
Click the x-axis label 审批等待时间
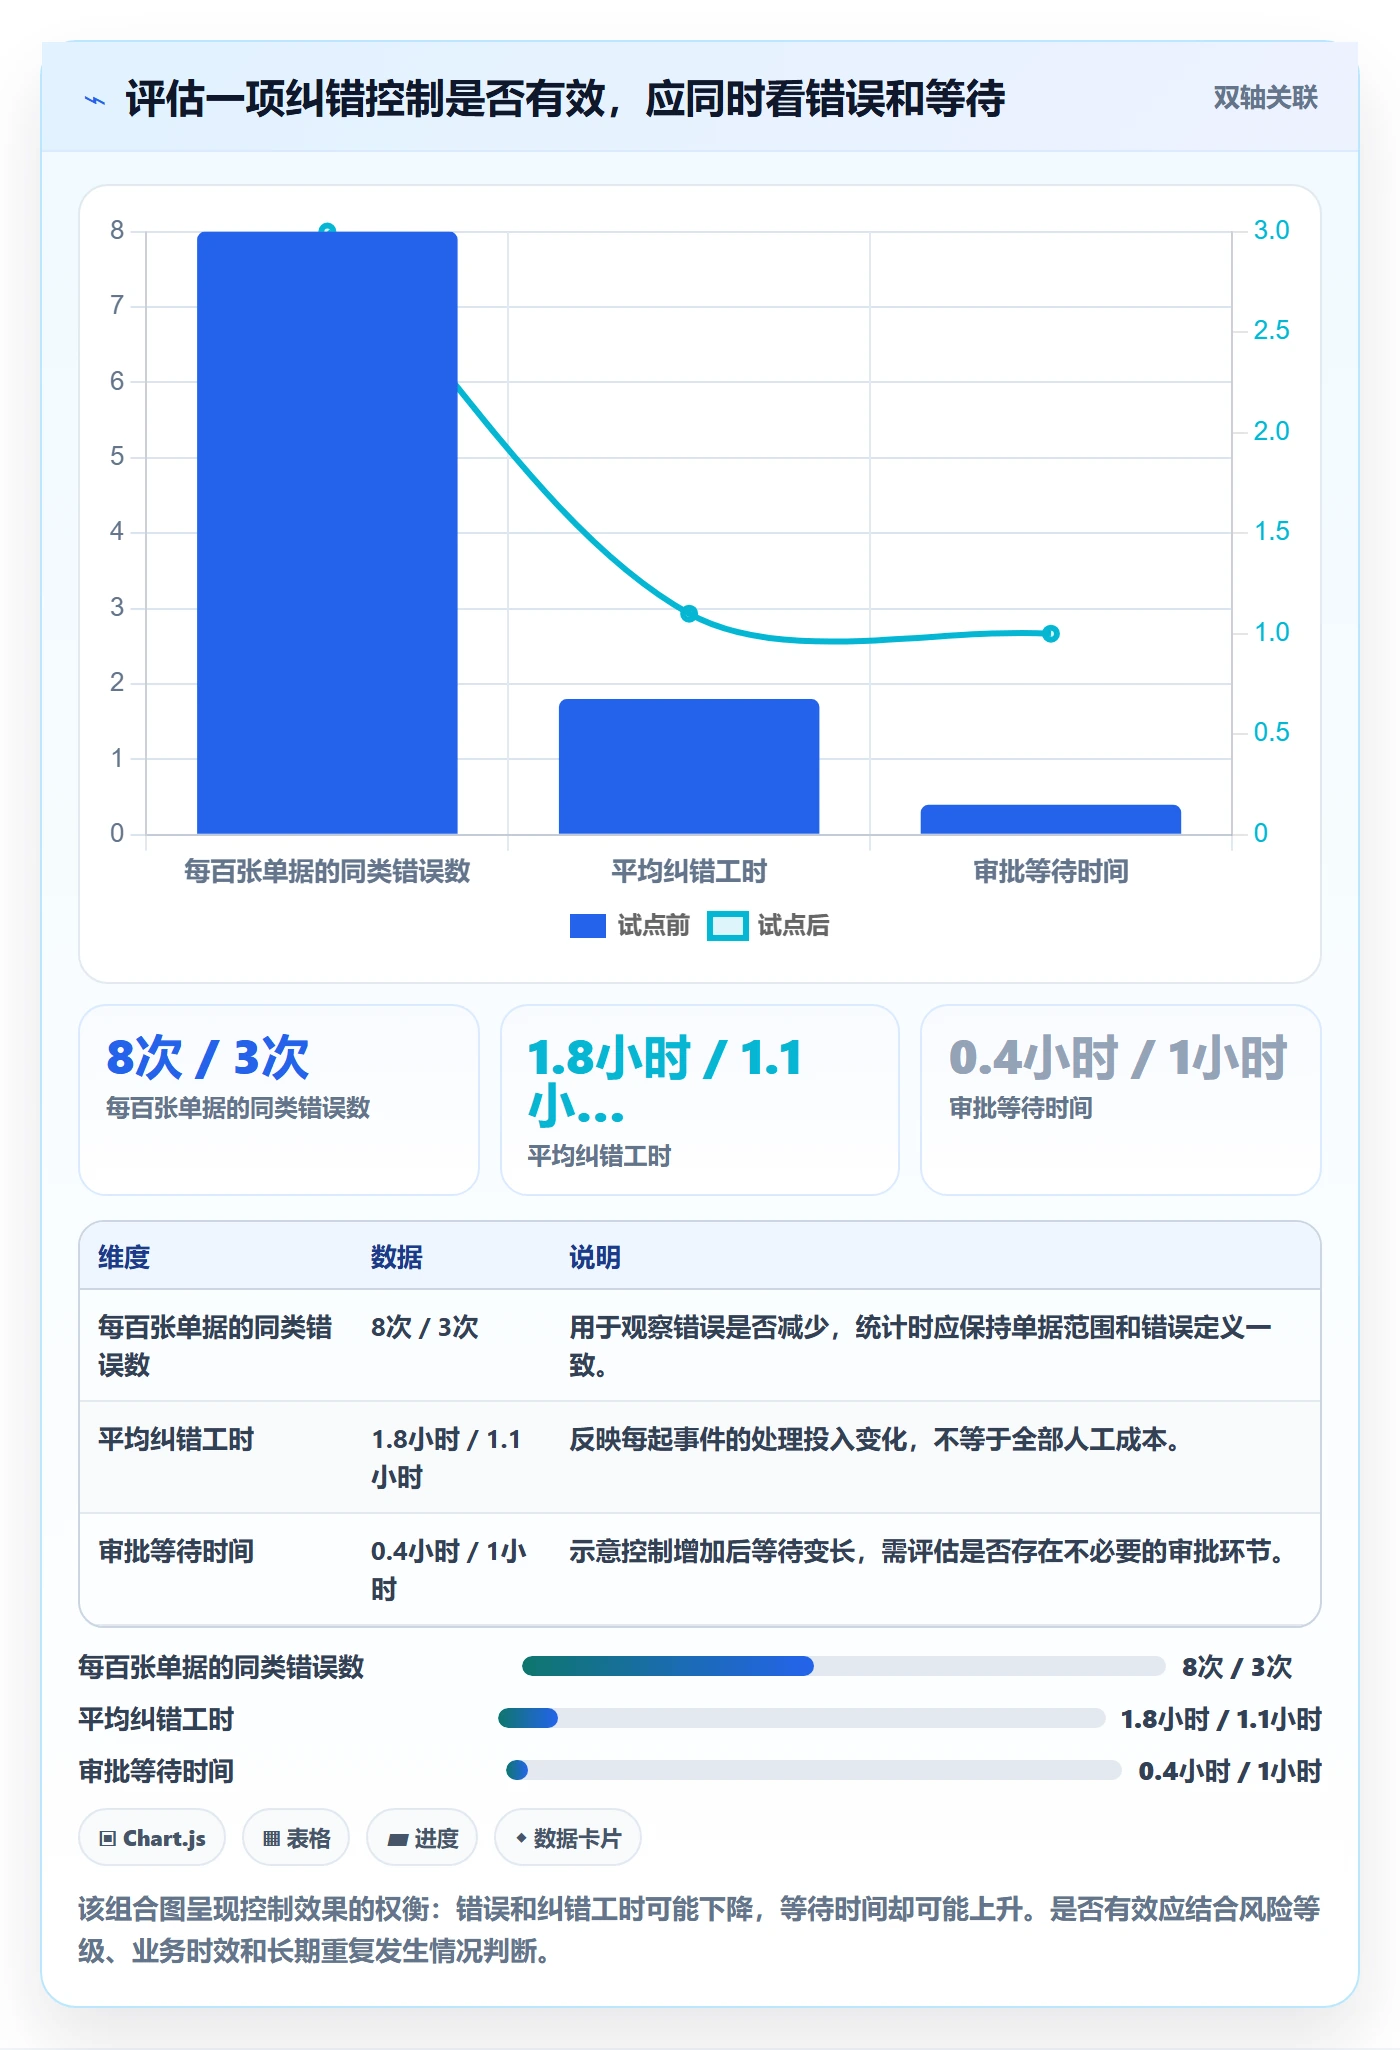(x=1051, y=871)
